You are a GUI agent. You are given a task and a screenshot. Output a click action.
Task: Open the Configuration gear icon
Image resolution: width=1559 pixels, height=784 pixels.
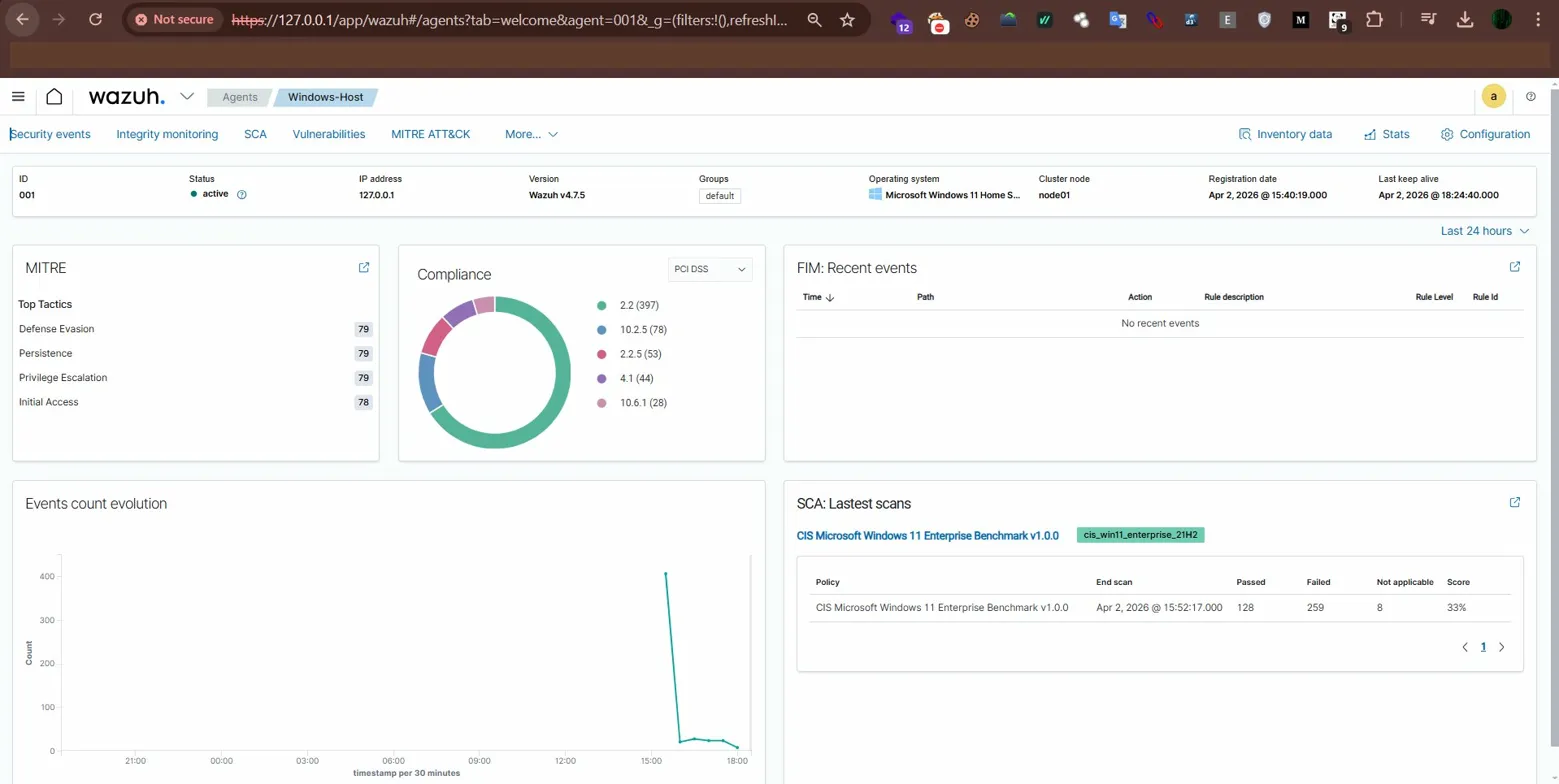1445,134
